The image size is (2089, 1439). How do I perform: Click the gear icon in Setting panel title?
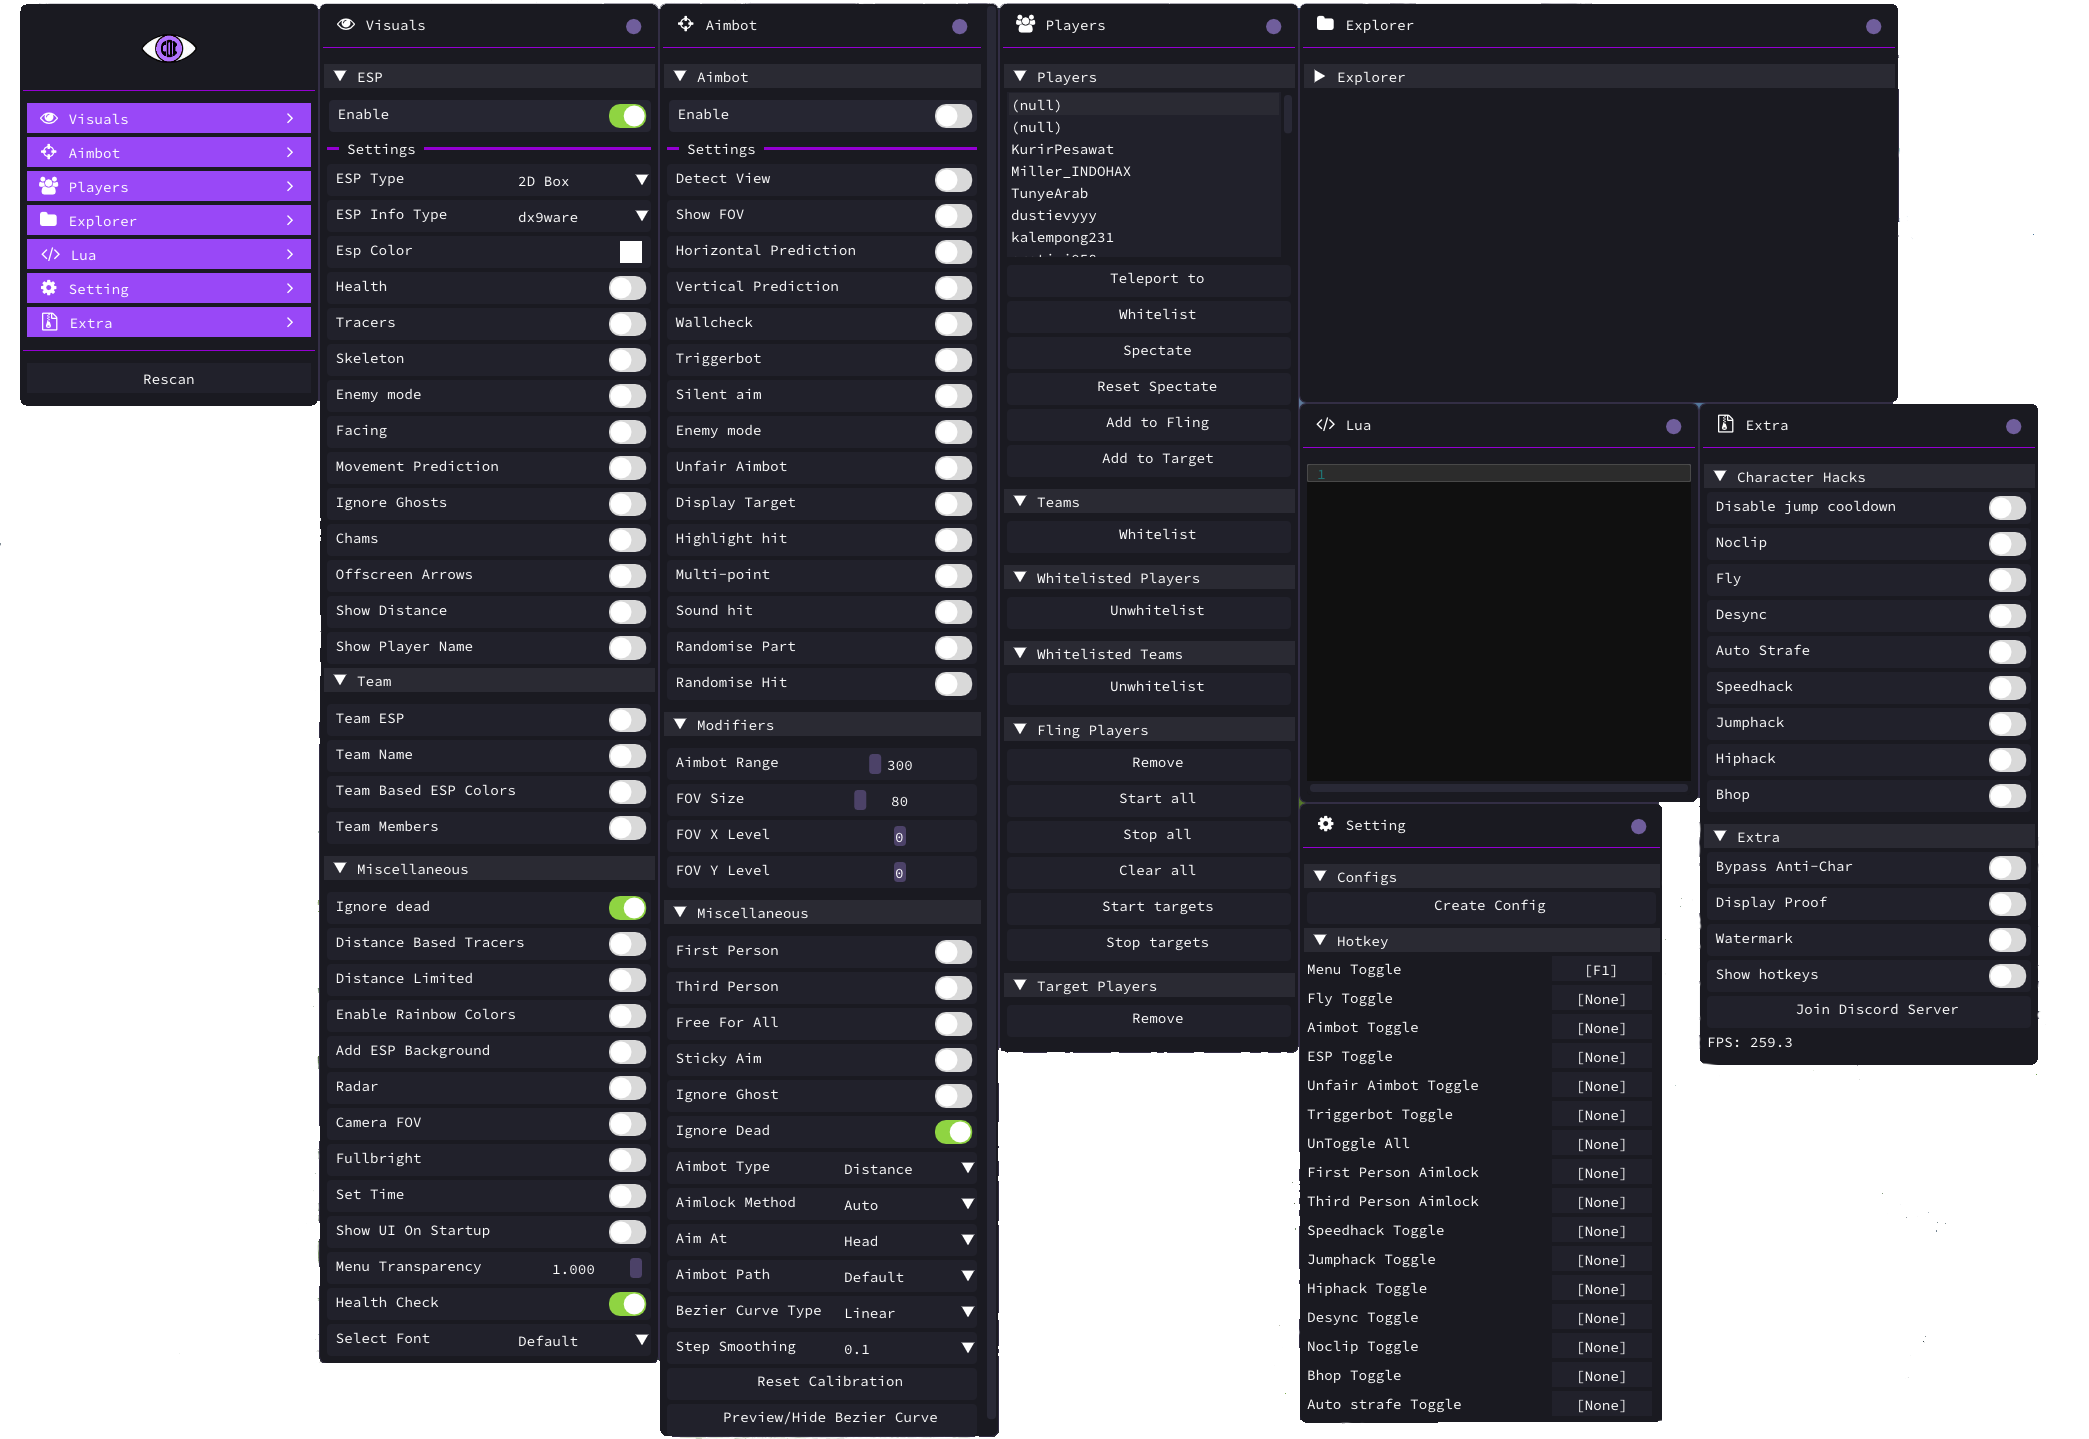tap(1325, 824)
